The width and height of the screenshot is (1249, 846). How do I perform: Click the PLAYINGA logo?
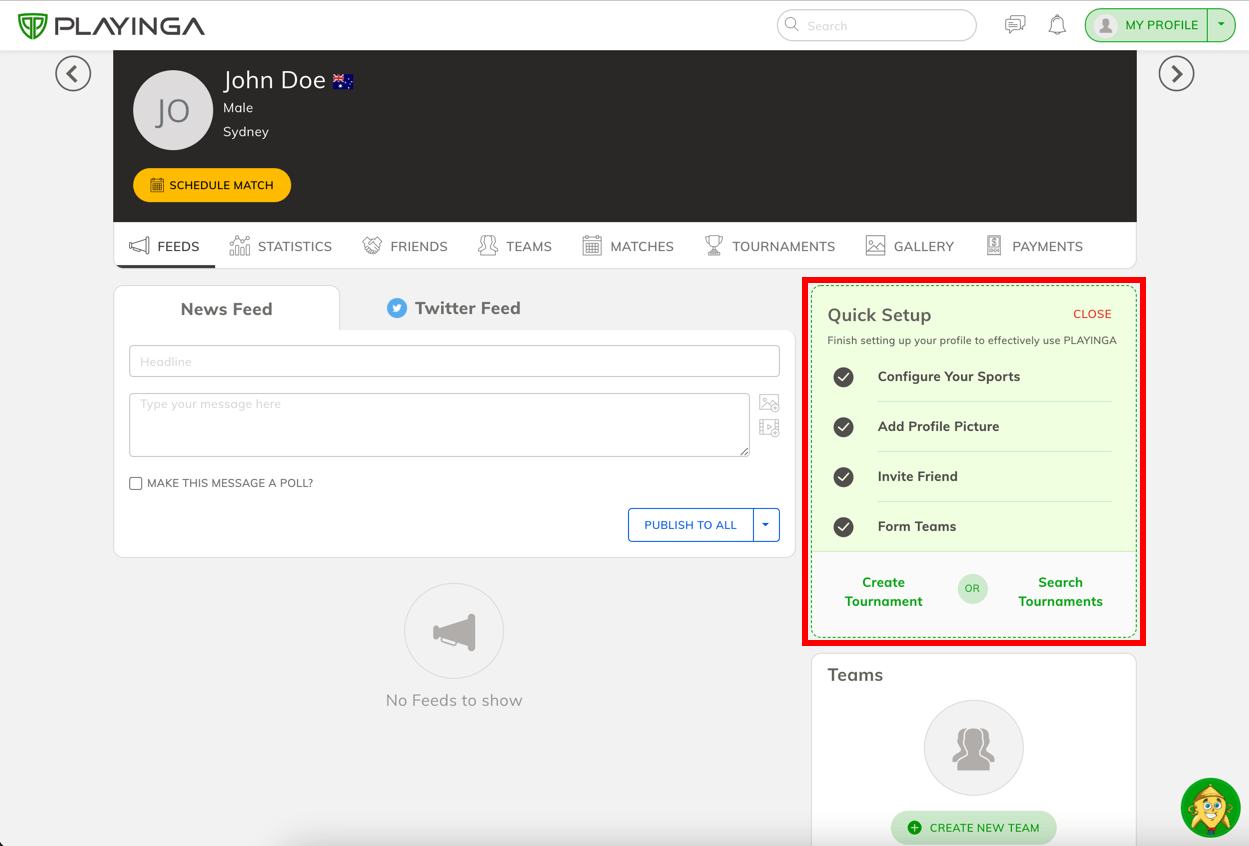pos(111,26)
